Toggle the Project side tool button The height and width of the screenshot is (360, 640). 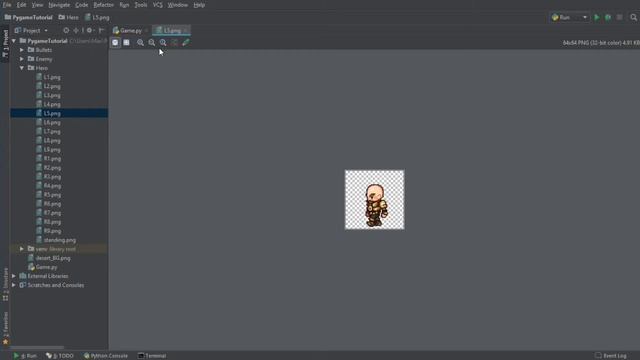click(x=5, y=44)
